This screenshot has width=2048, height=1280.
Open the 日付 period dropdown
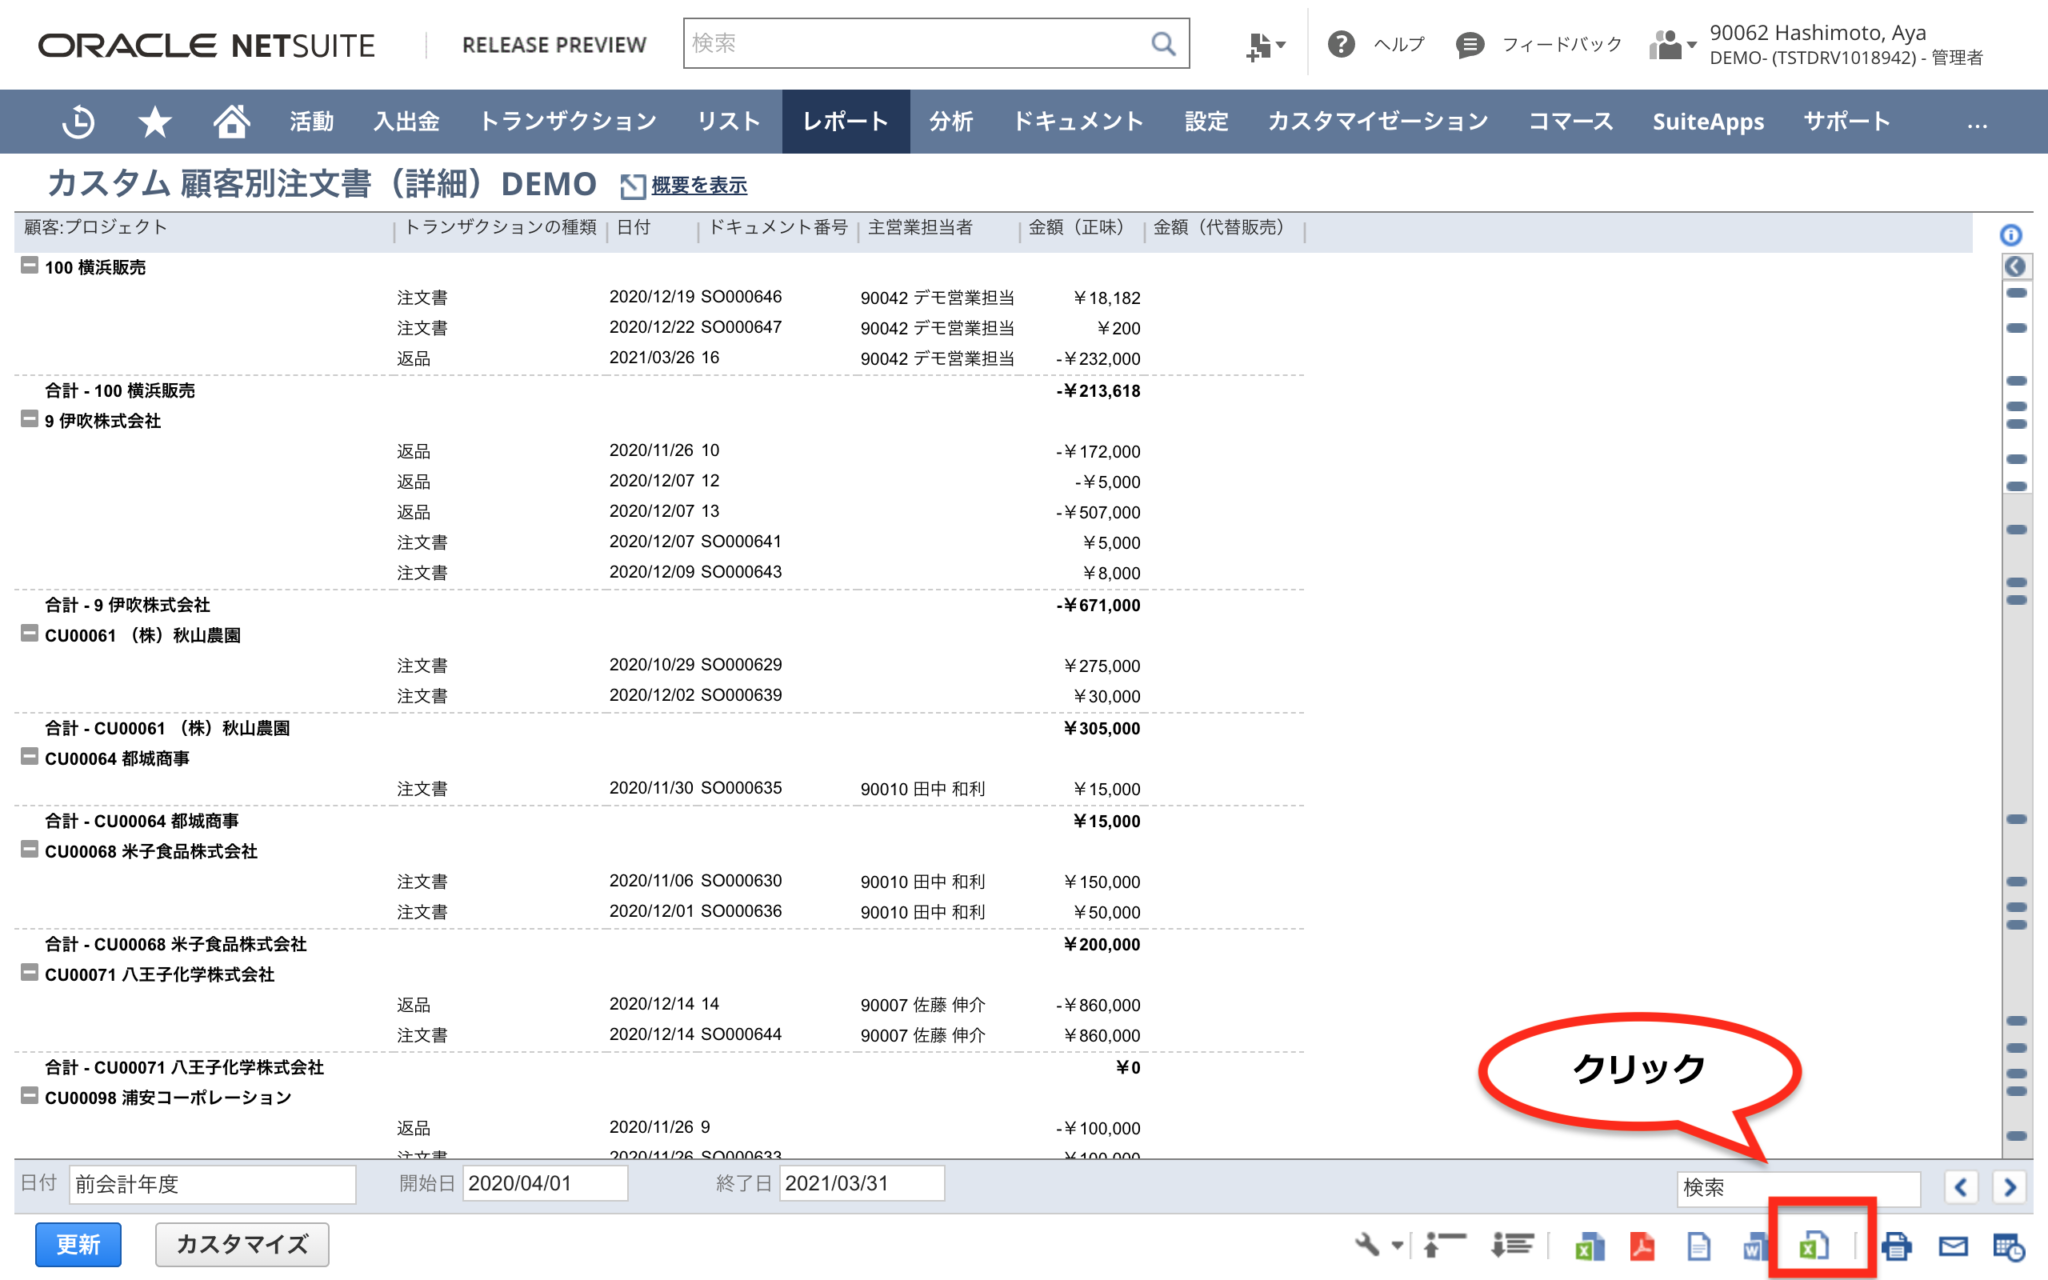coord(212,1183)
